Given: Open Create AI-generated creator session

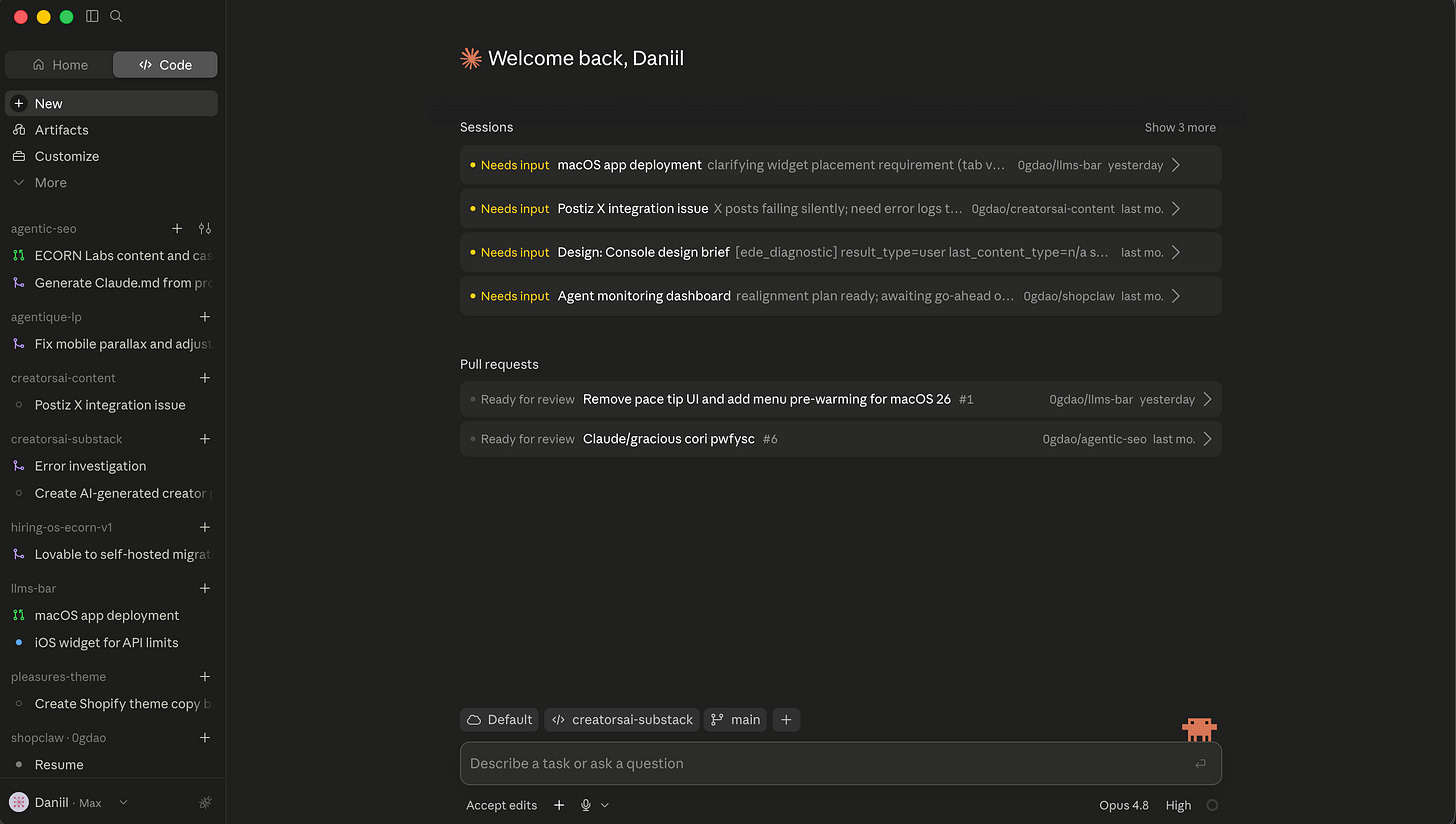Looking at the screenshot, I should tap(111, 493).
